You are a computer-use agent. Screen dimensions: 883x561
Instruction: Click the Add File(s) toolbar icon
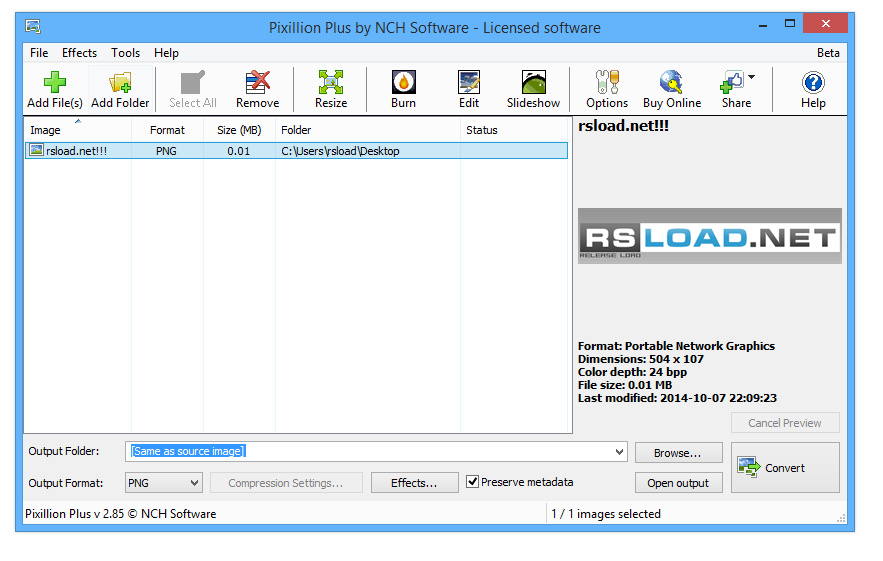click(54, 83)
